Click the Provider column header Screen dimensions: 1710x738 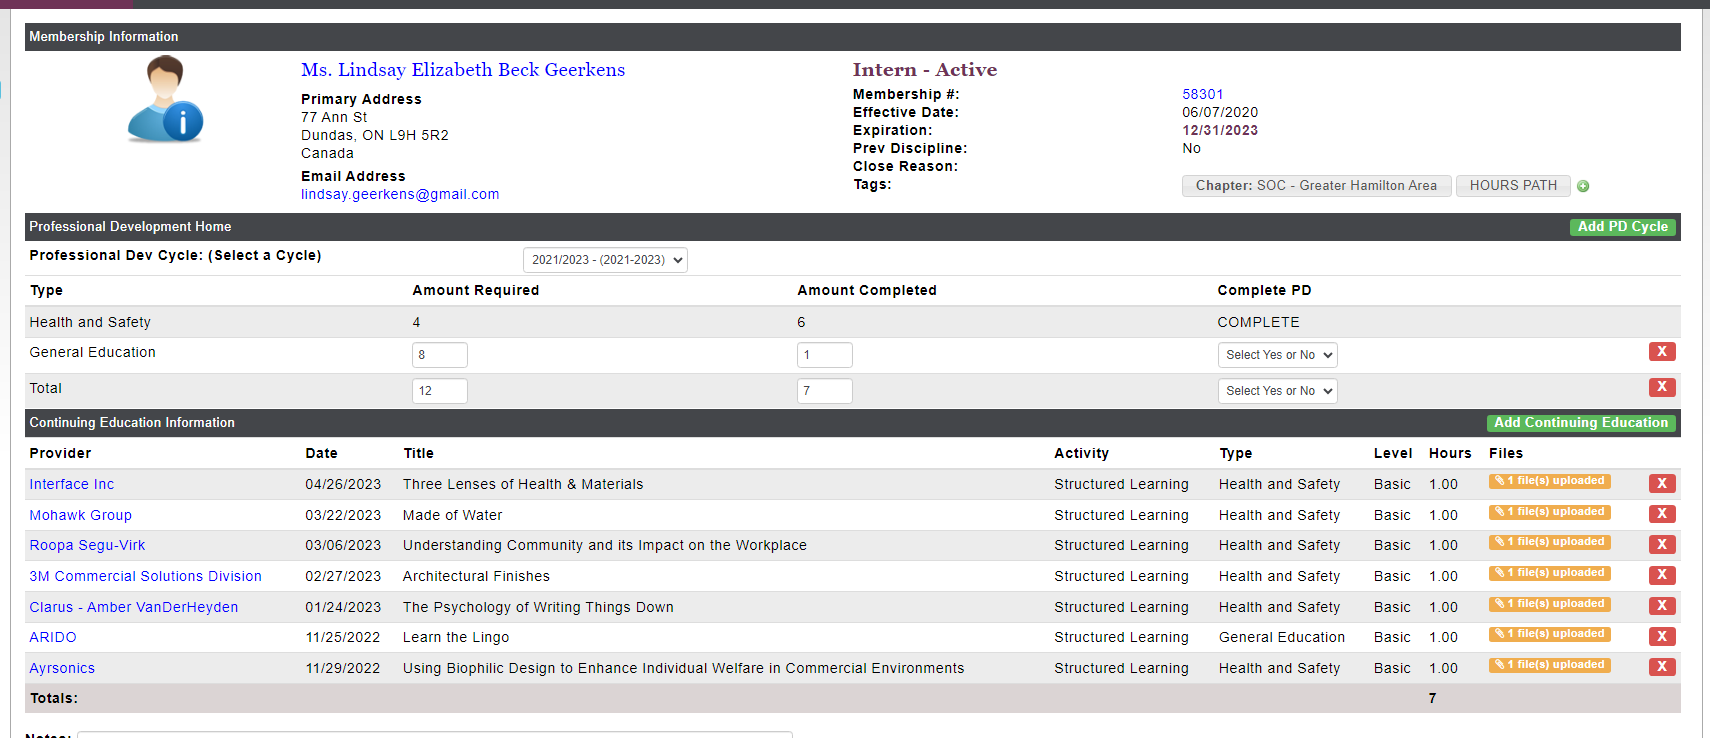coord(60,453)
